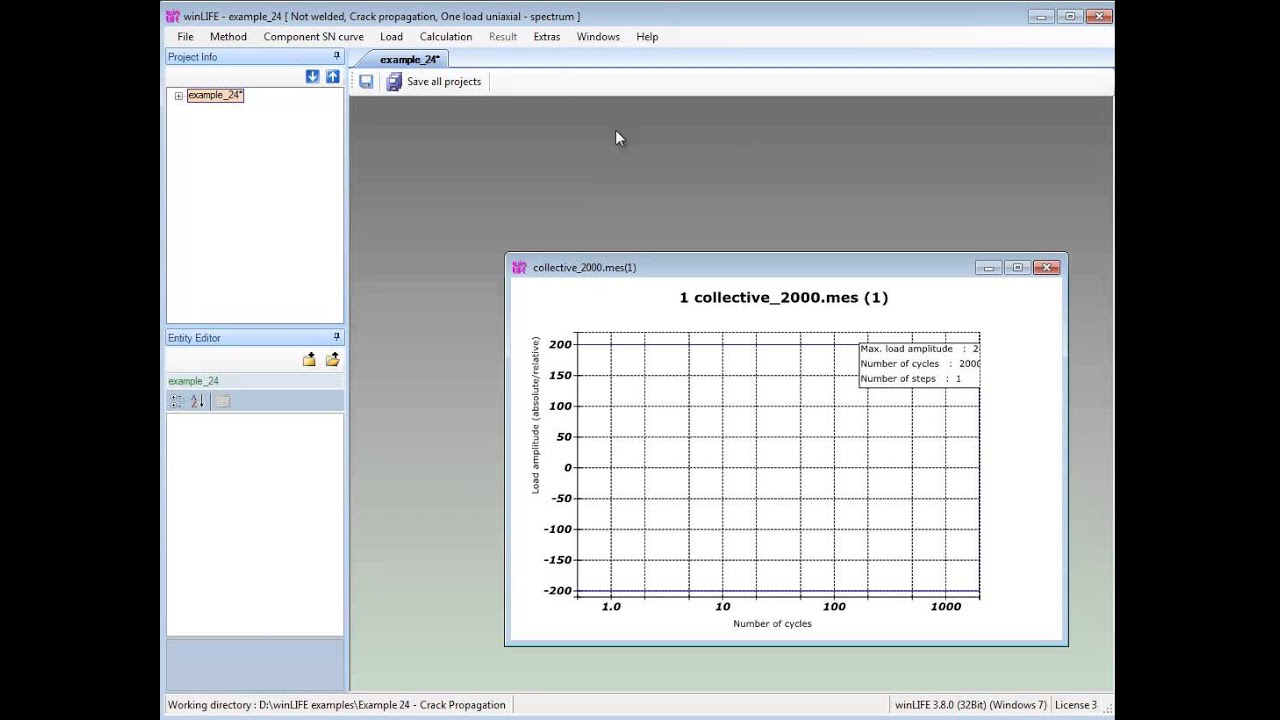
Task: Open the Calculation menu
Action: (446, 37)
